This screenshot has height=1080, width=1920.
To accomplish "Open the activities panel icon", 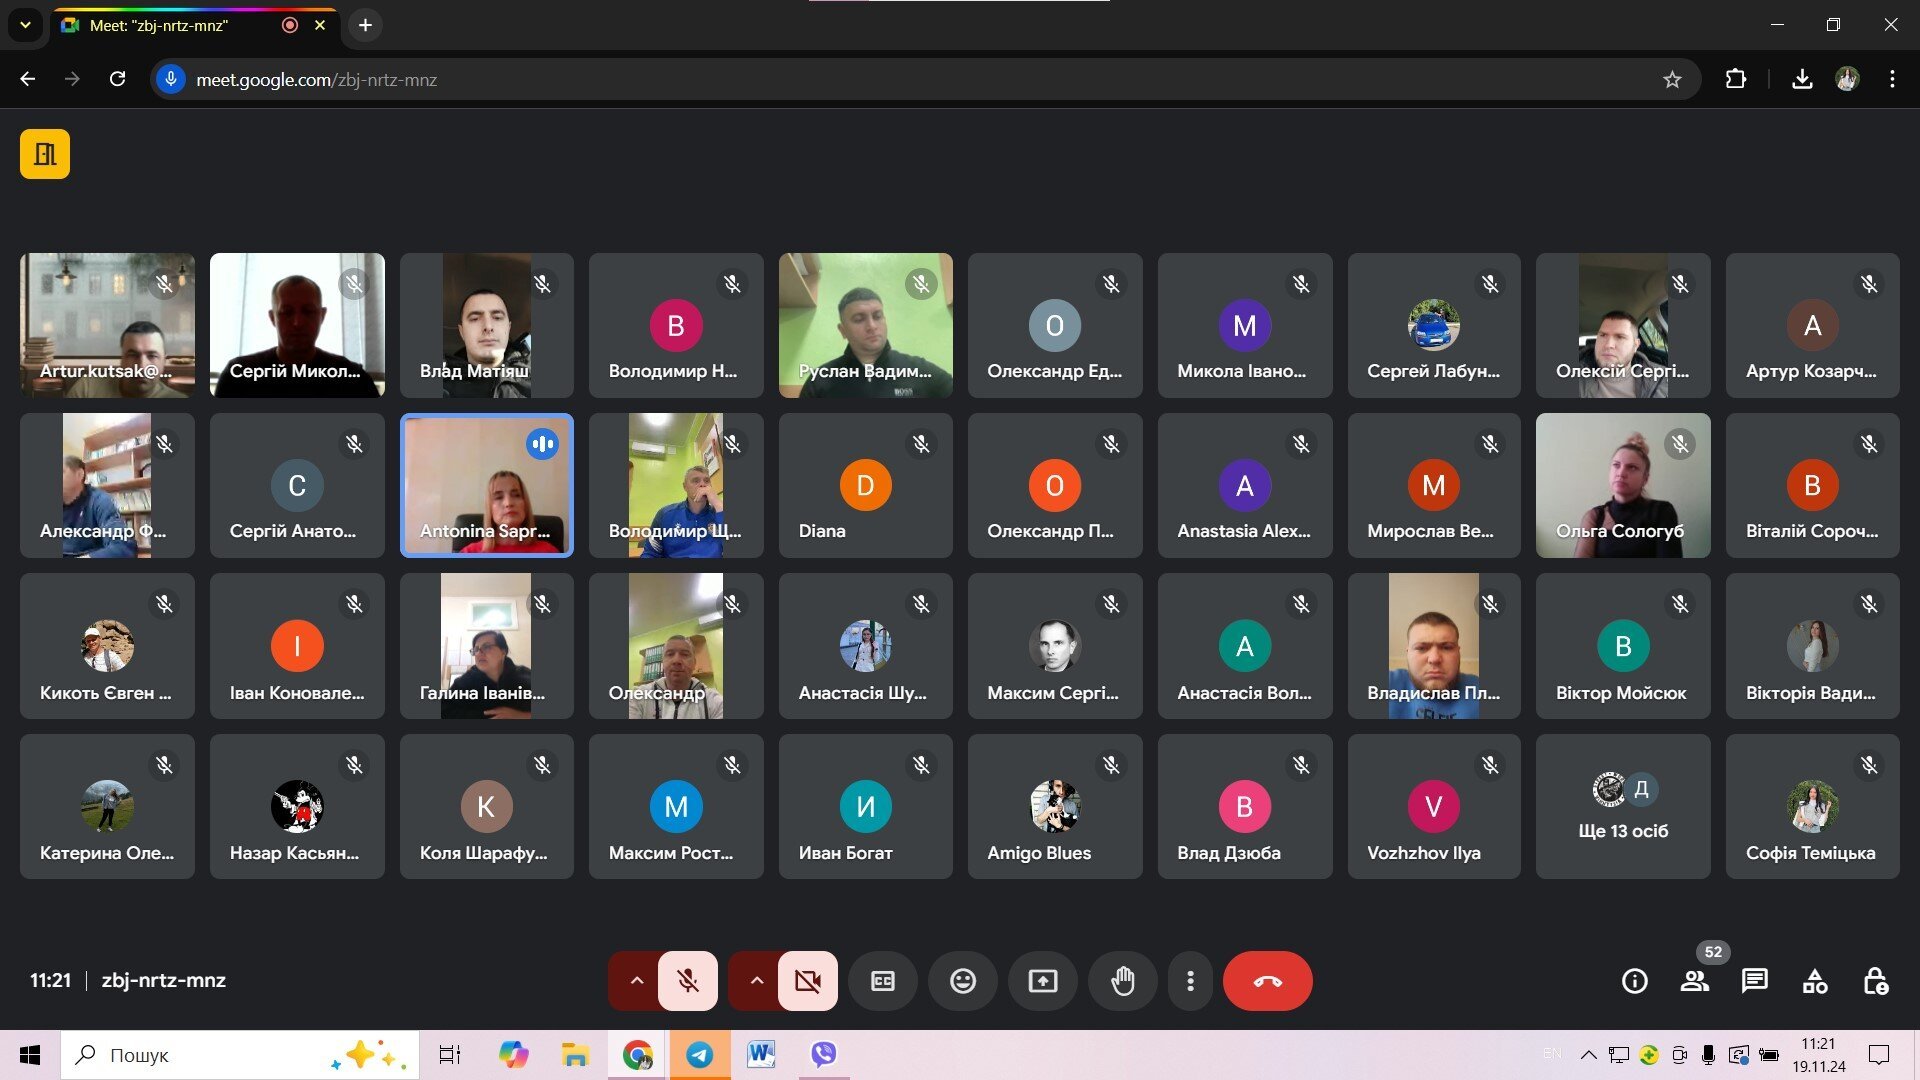I will click(1815, 981).
